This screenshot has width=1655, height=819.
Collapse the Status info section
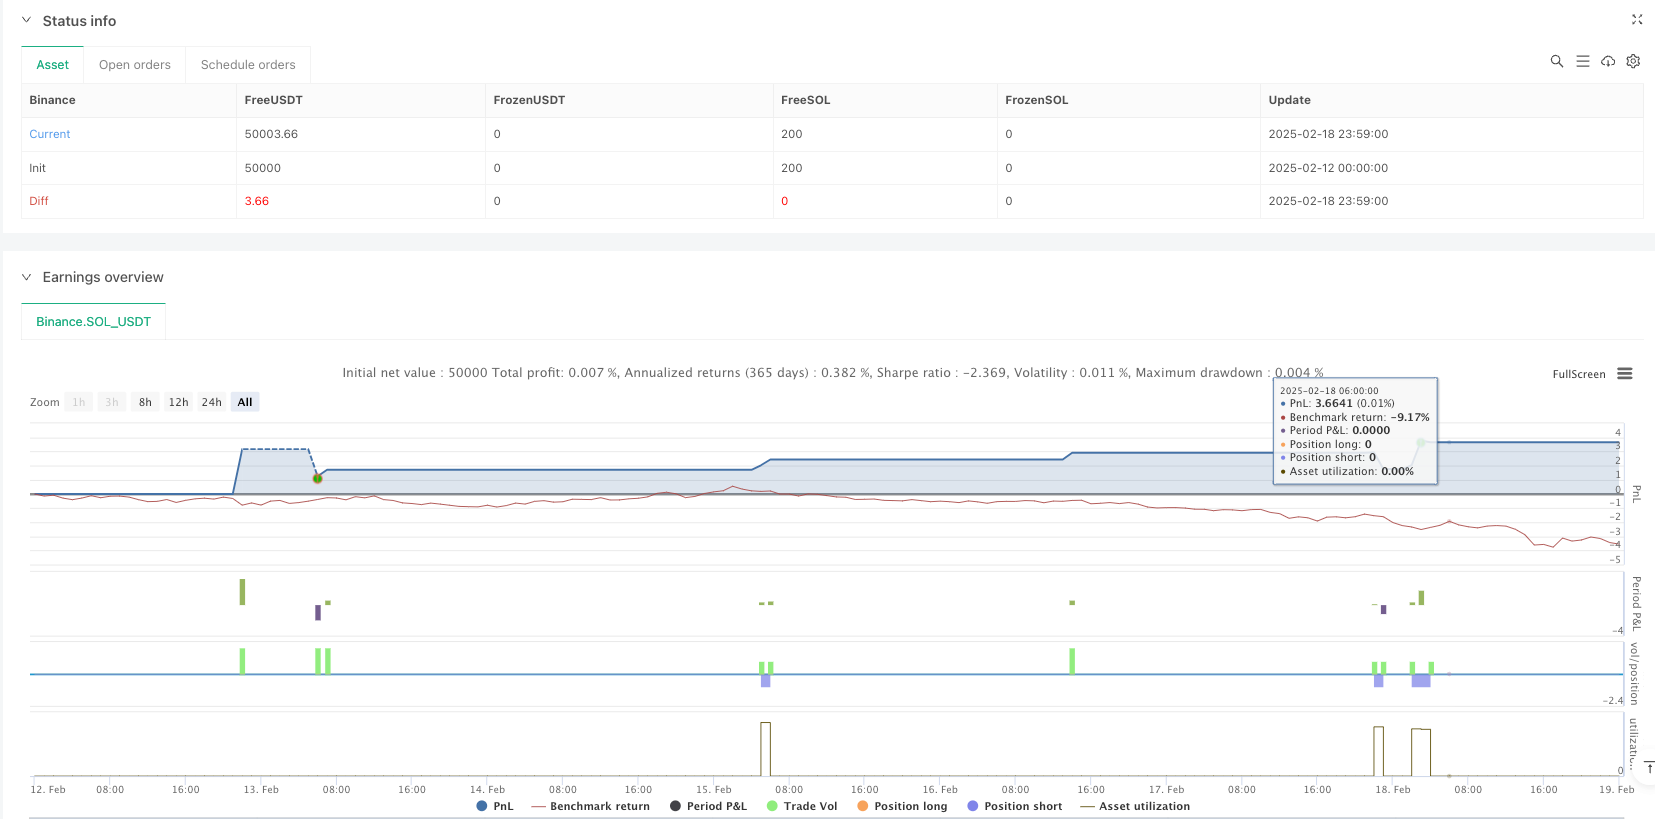point(27,21)
